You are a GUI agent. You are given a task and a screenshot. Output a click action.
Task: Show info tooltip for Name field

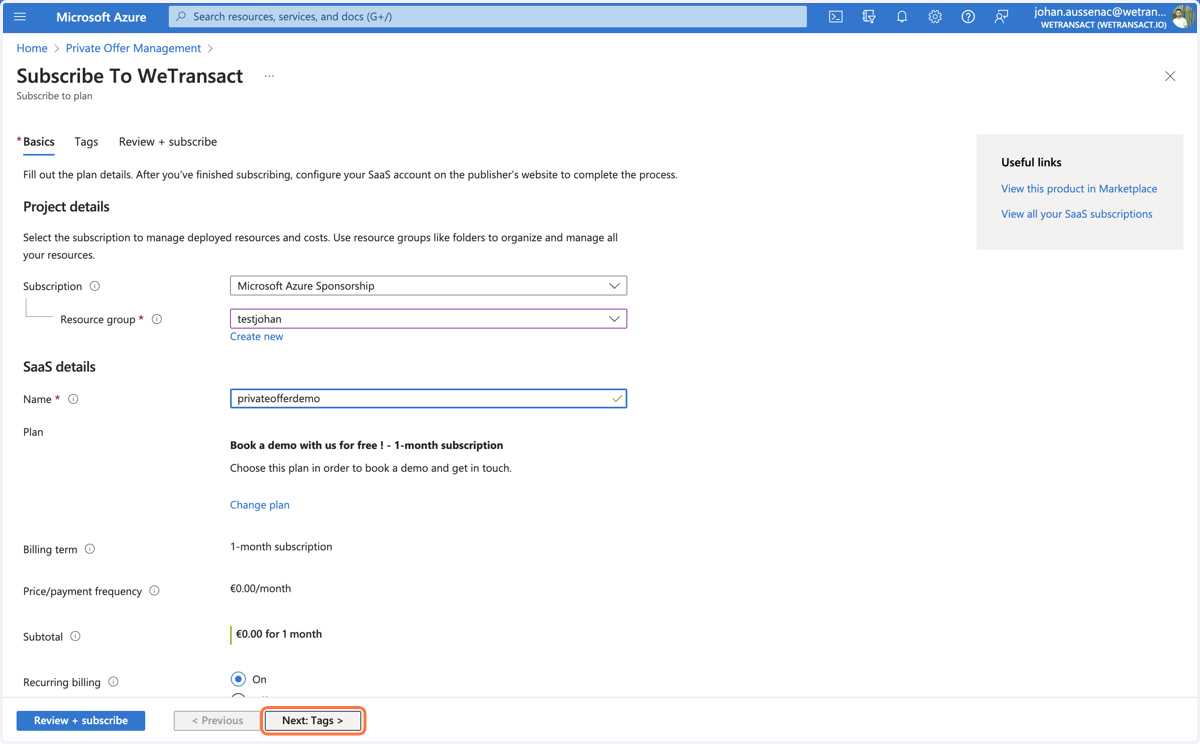click(x=73, y=399)
